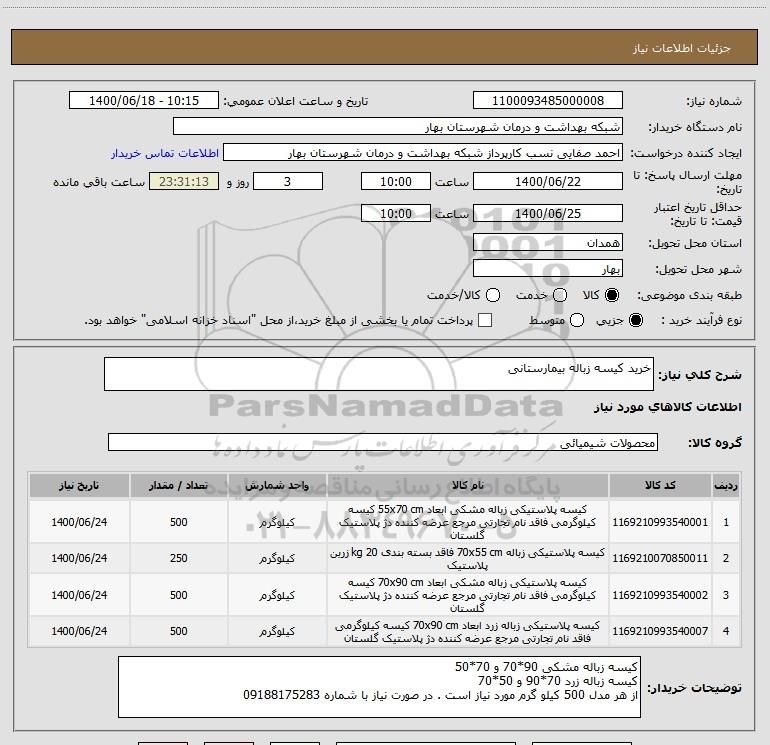Click the remaining time counter 23:31:13

[184, 182]
